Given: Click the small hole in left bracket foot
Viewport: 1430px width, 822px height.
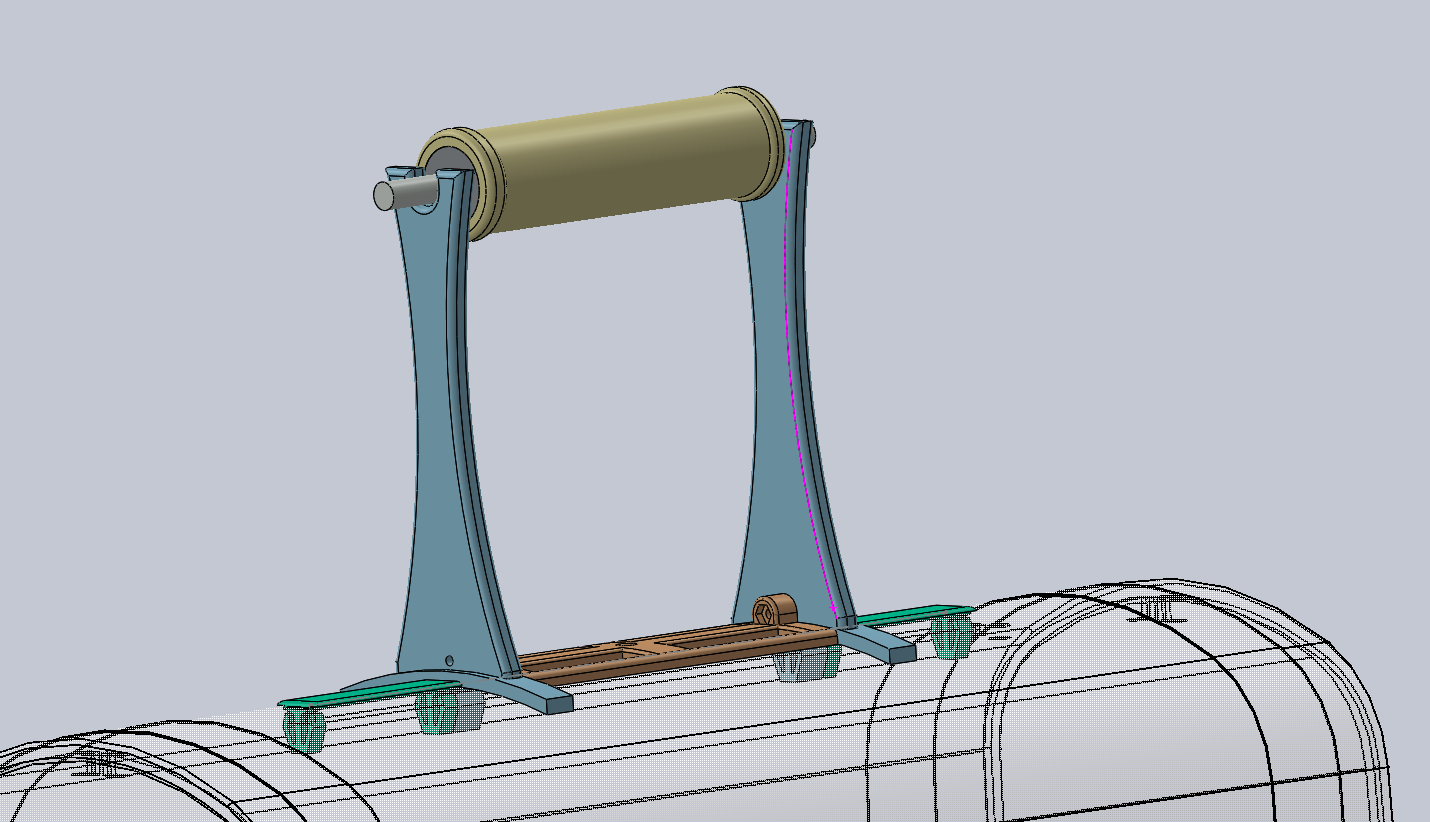Looking at the screenshot, I should 449,660.
